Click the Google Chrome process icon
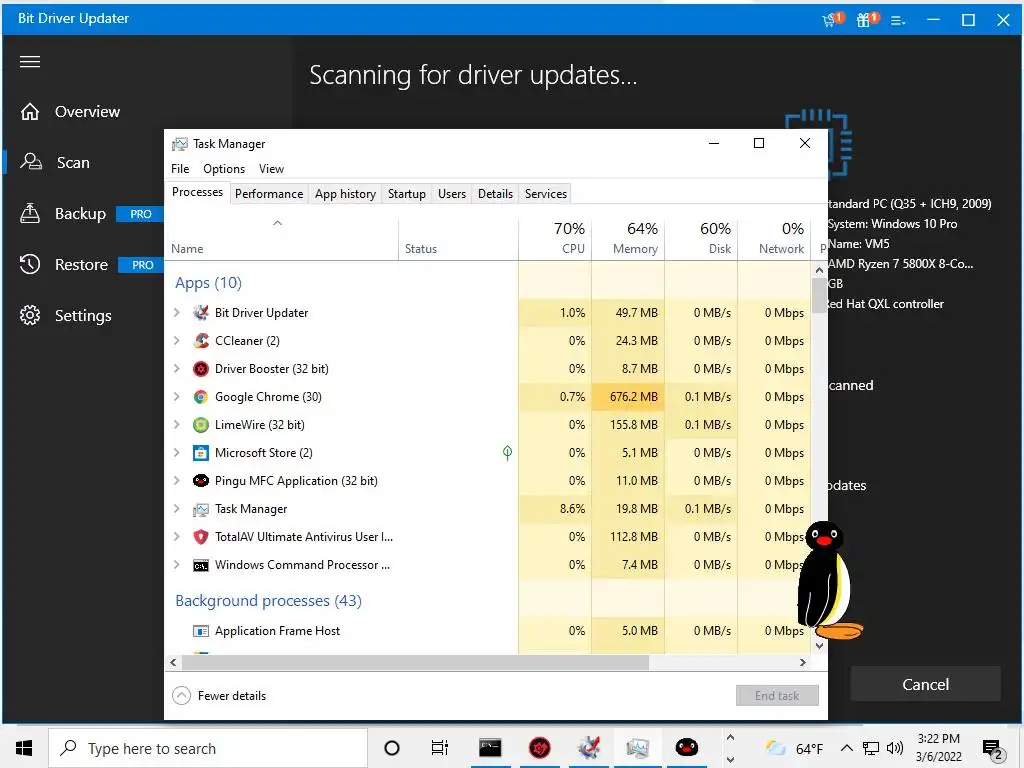The image size is (1024, 768). [x=201, y=397]
